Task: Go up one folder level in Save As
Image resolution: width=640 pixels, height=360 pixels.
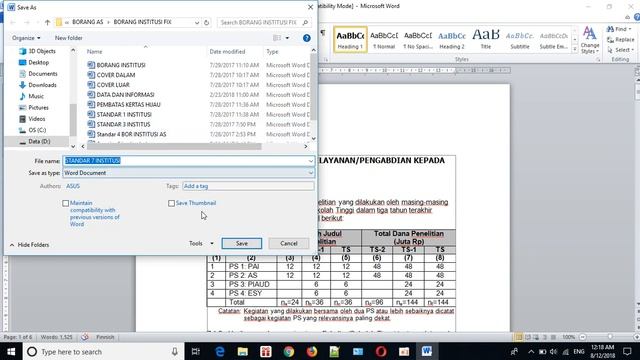Action: [47, 22]
